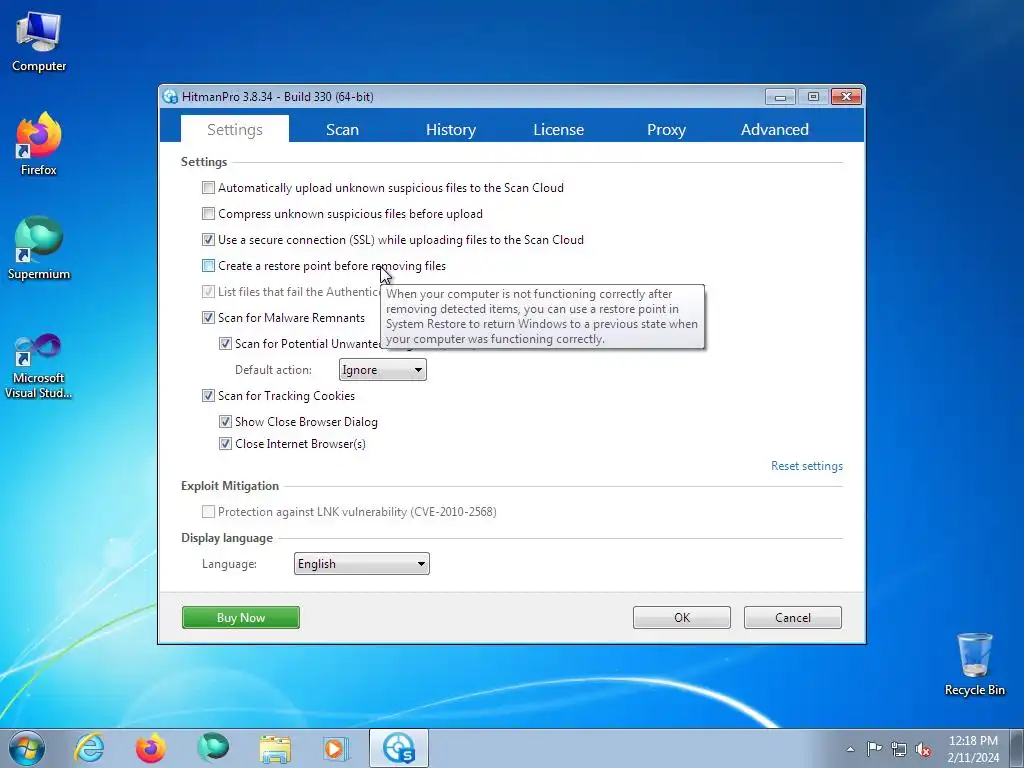Uncheck Close Internet Browser(s)
Screen dimensions: 1024x768
(x=225, y=444)
